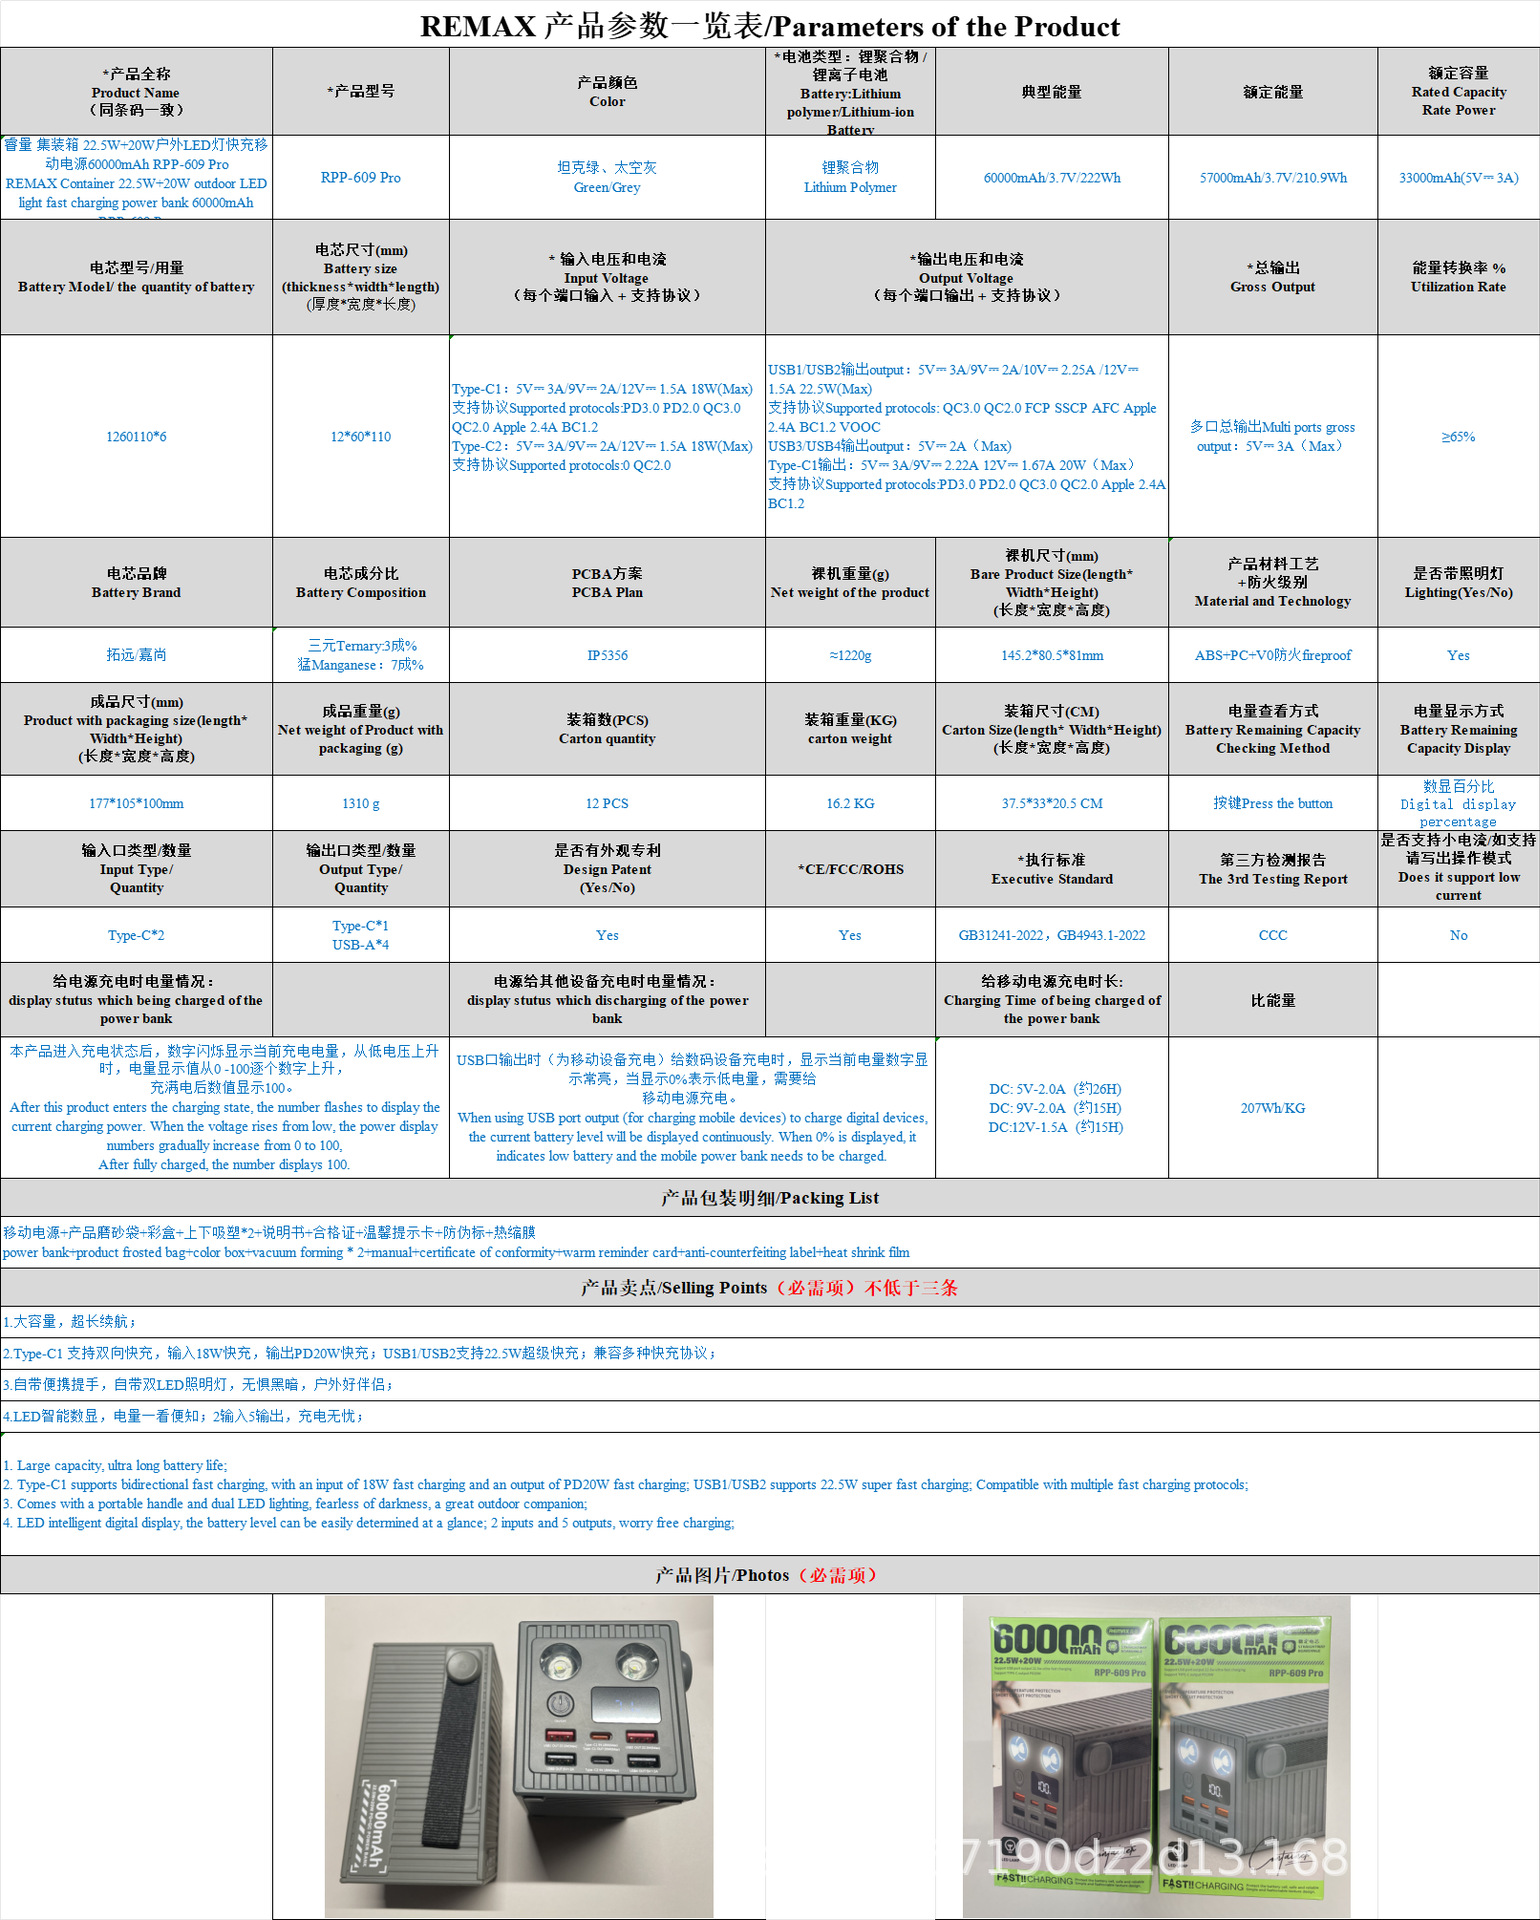The width and height of the screenshot is (1540, 1920).
Task: Select the carton quantity value "12 PCS"
Action: [x=607, y=803]
